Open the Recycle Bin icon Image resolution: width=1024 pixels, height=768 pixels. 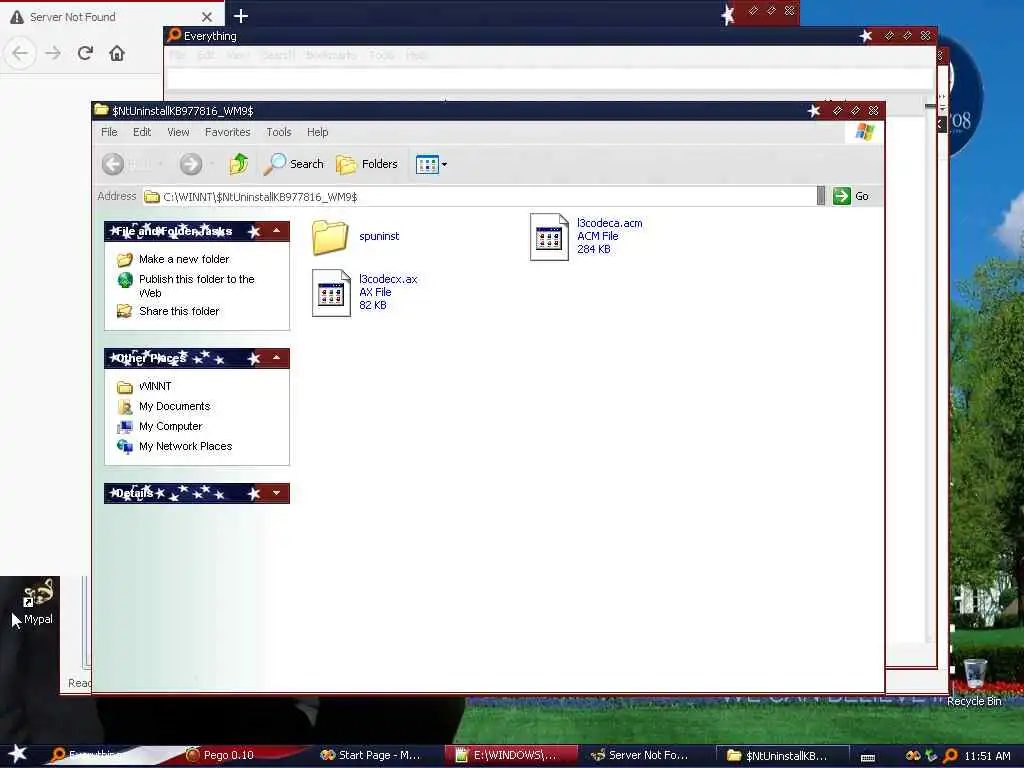974,683
